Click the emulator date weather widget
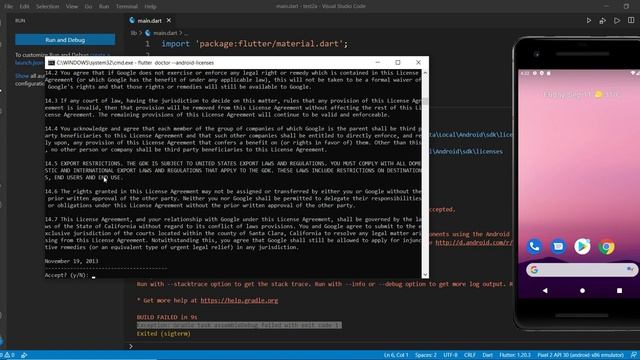 pos(580,94)
